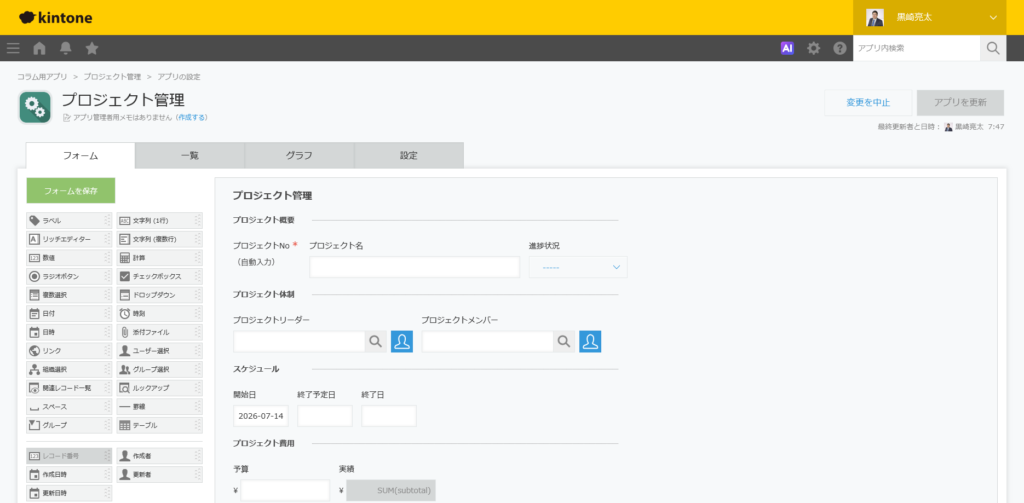Switch to the グラフ tab

[x=299, y=155]
